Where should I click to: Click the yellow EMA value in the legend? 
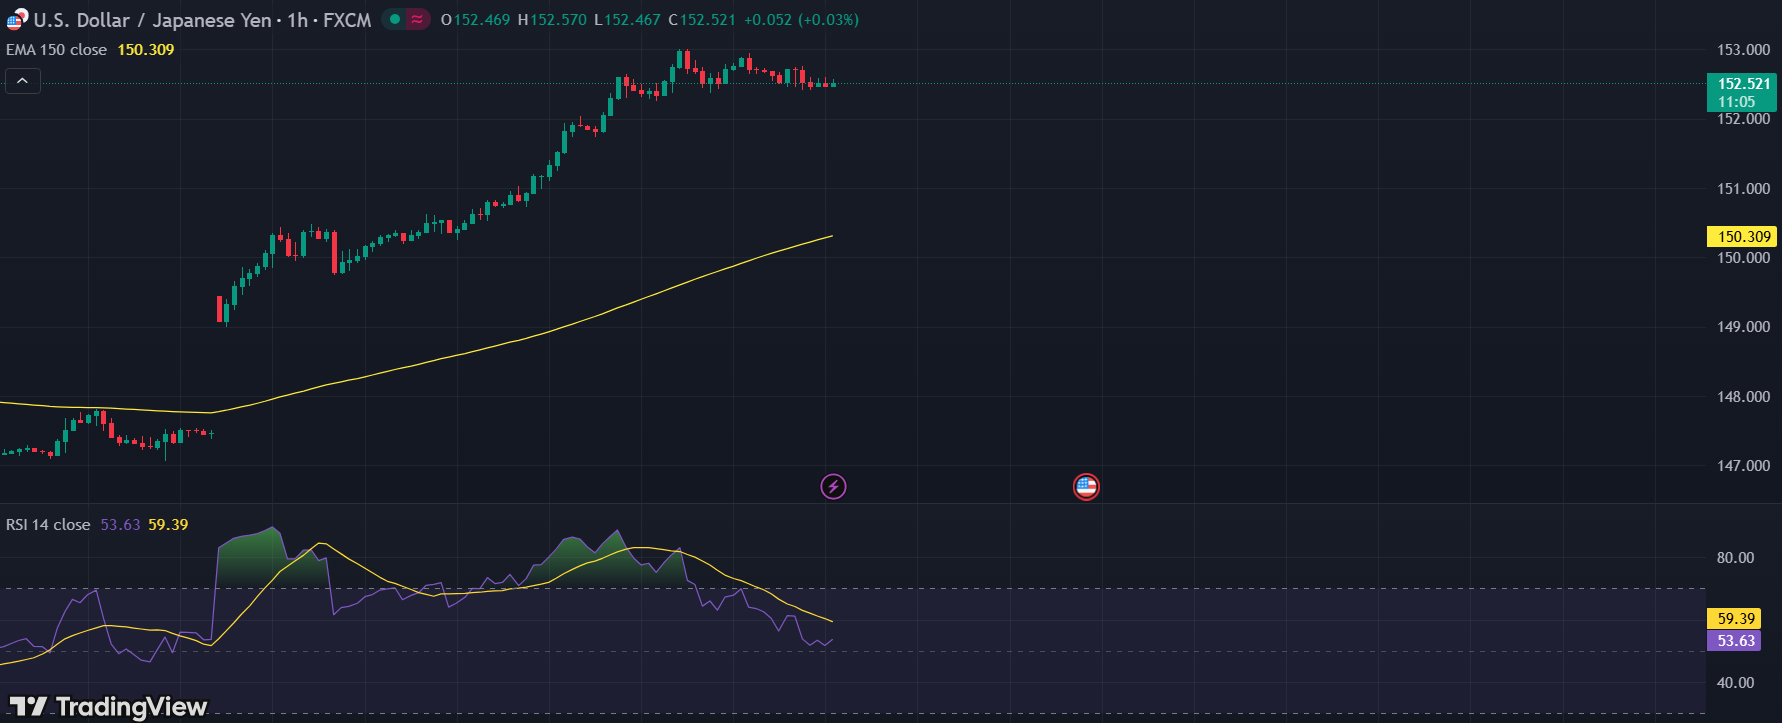(146, 50)
